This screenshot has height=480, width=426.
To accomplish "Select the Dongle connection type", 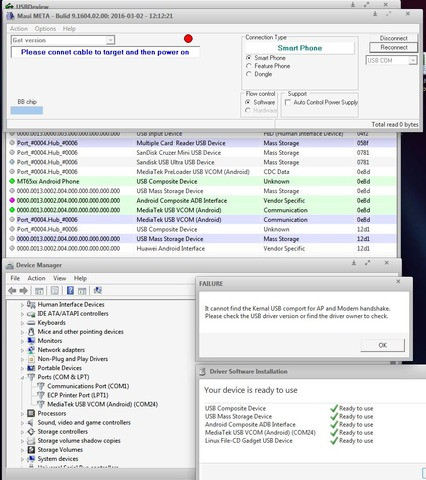I will (248, 74).
